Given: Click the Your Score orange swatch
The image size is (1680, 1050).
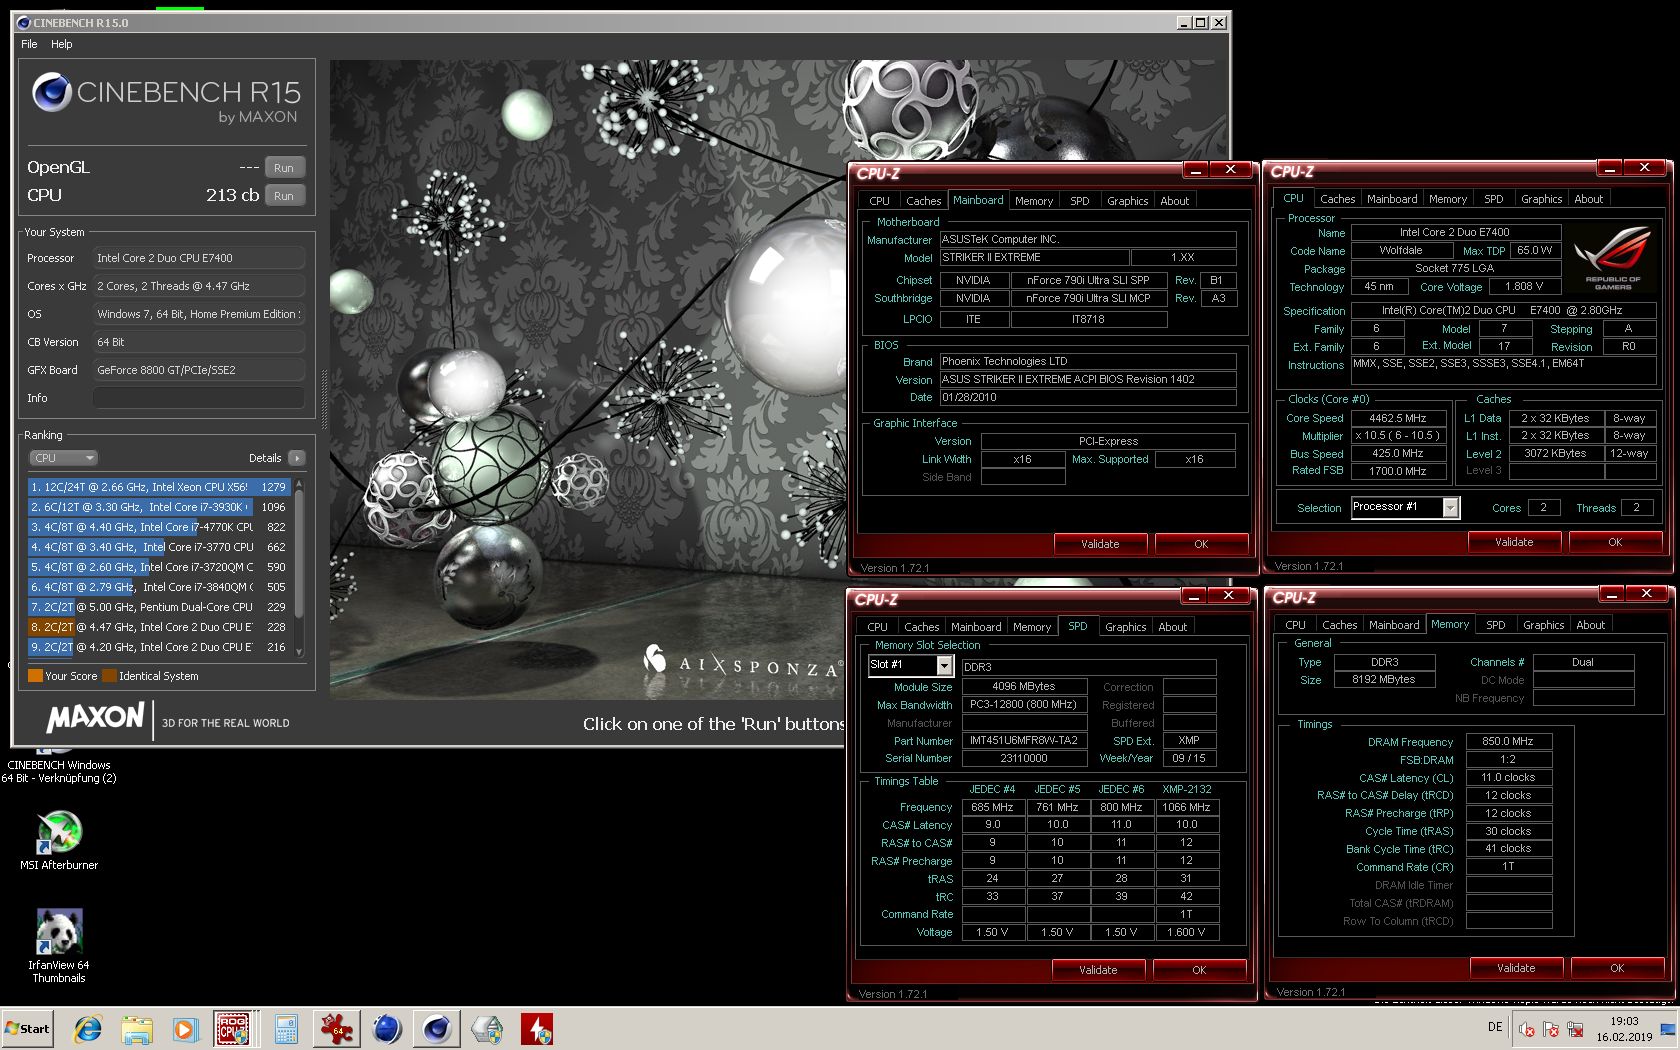Looking at the screenshot, I should click(35, 676).
